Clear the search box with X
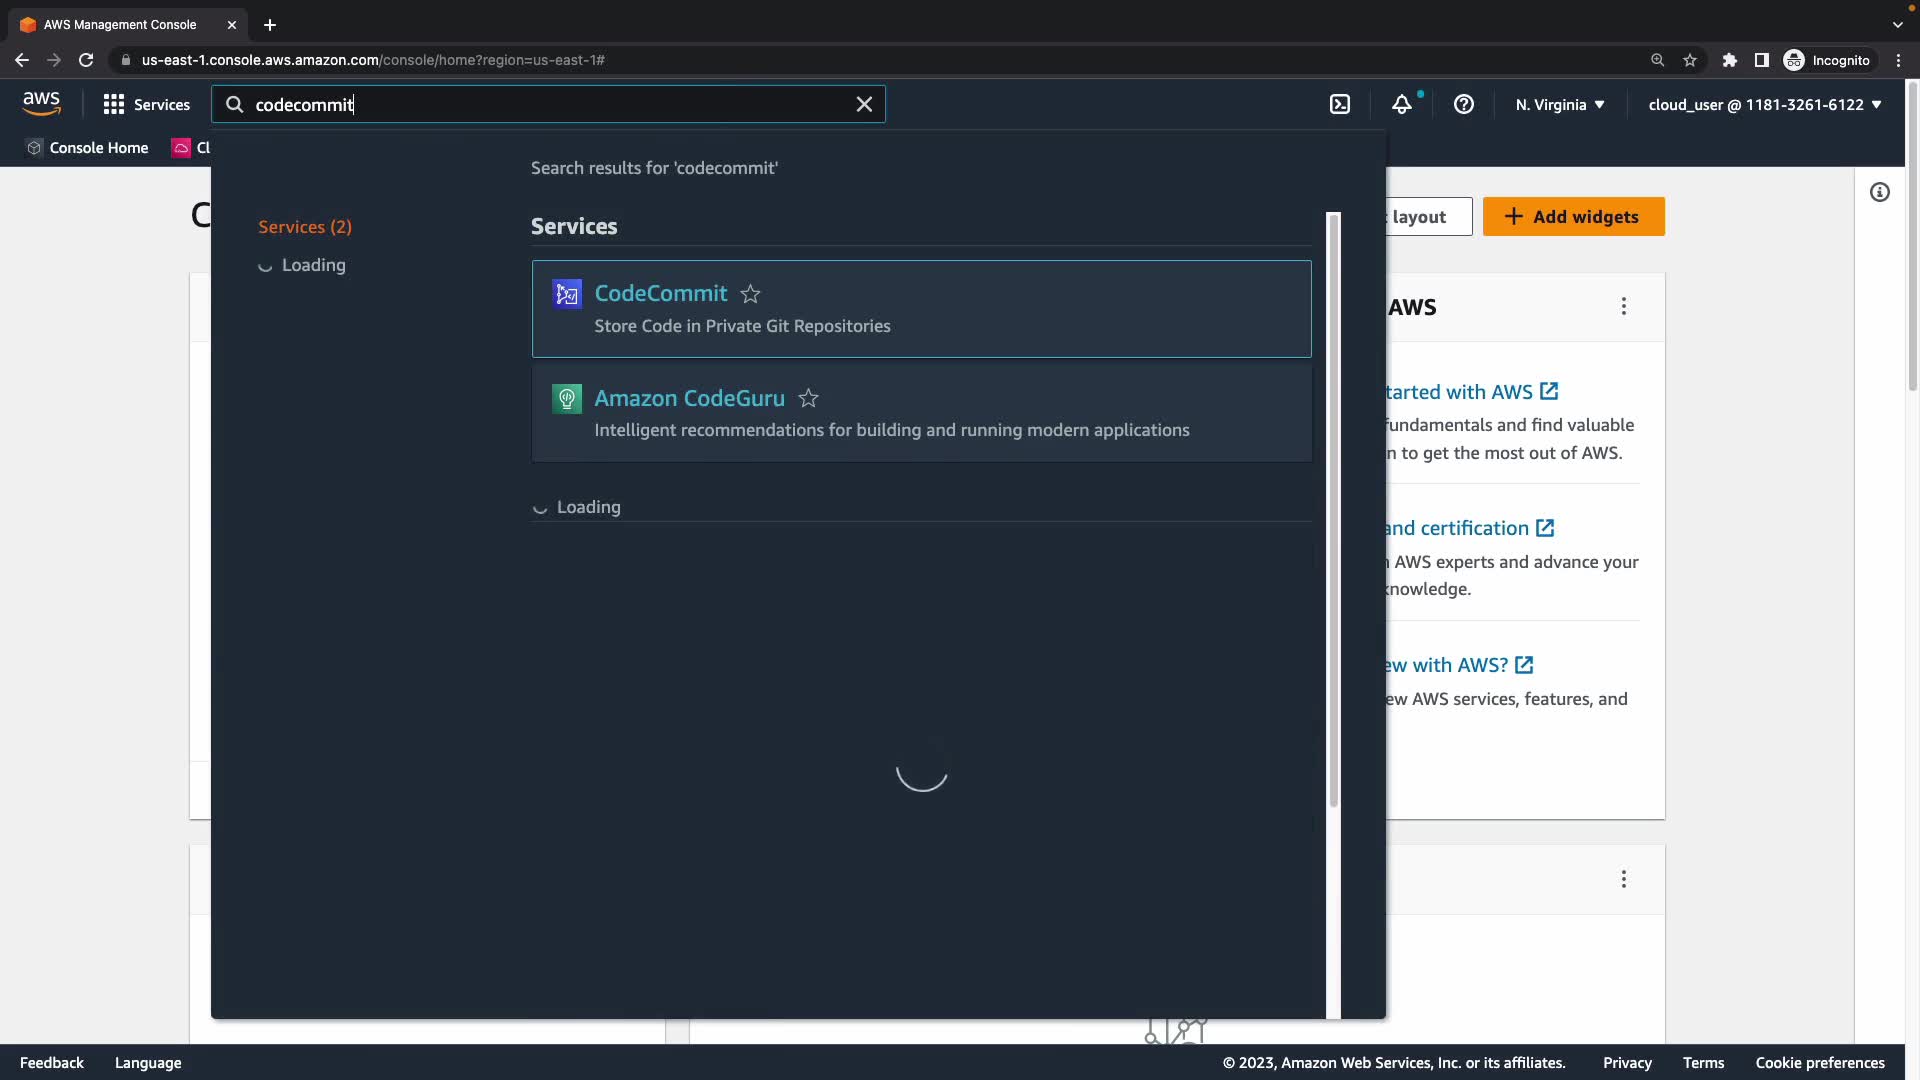This screenshot has width=1920, height=1080. 864,104
